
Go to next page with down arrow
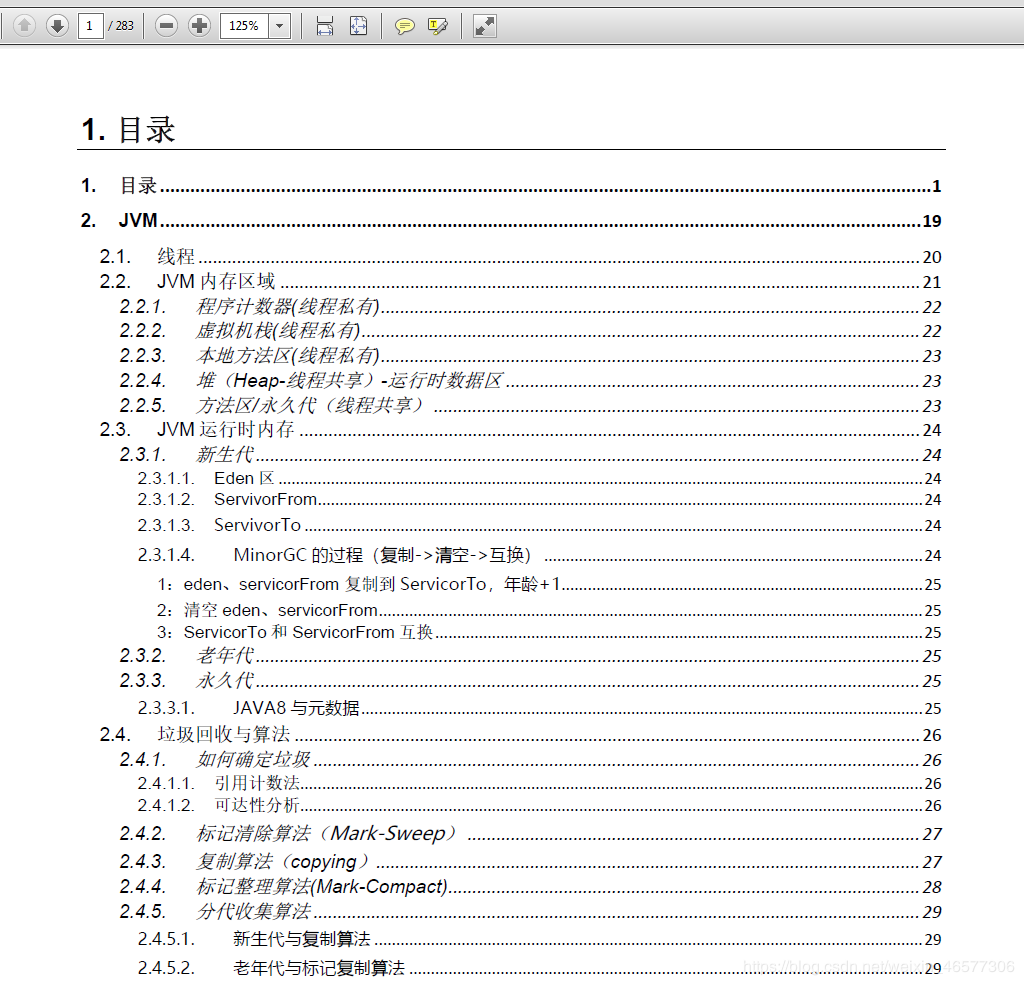click(57, 26)
